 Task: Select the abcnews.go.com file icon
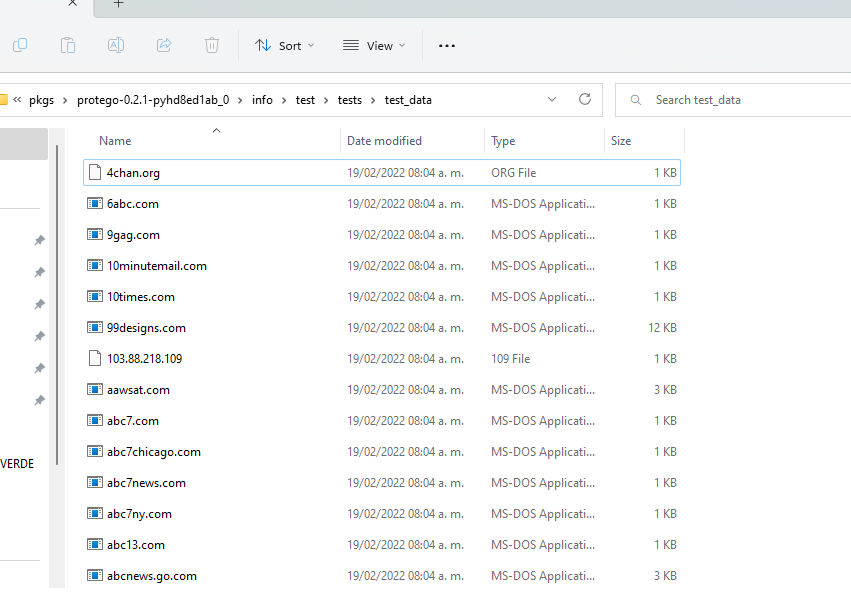(x=95, y=575)
